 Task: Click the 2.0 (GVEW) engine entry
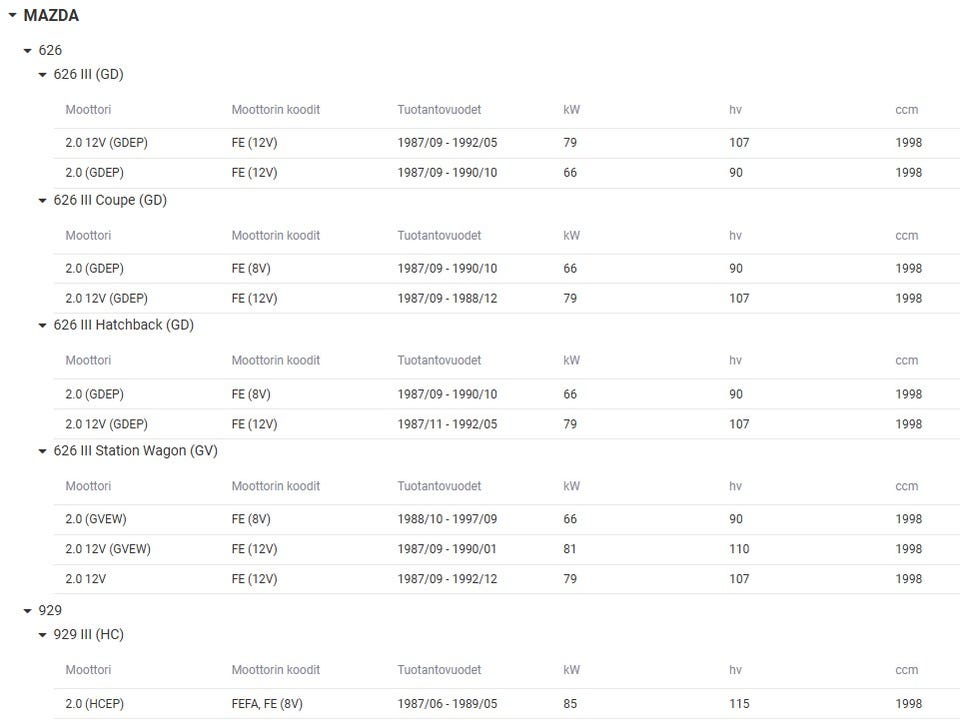96,519
